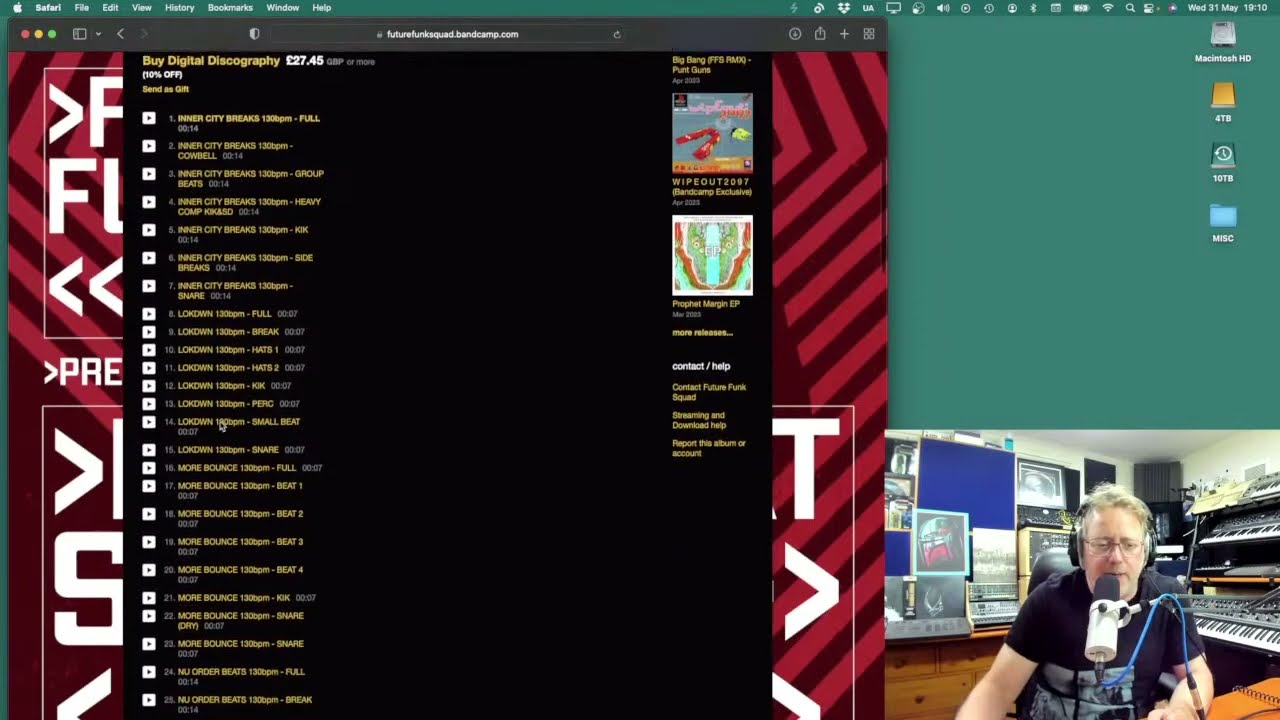
Task: Open the Apple menu
Action: click(17, 8)
